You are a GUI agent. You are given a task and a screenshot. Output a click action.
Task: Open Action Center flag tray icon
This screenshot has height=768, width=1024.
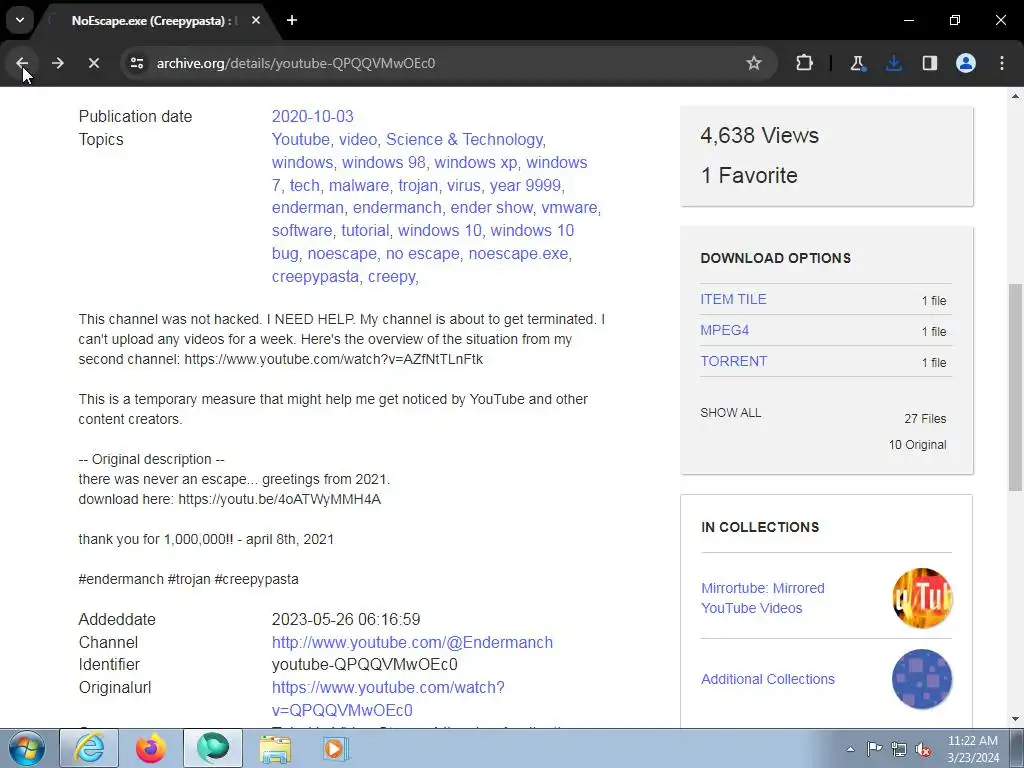point(874,749)
